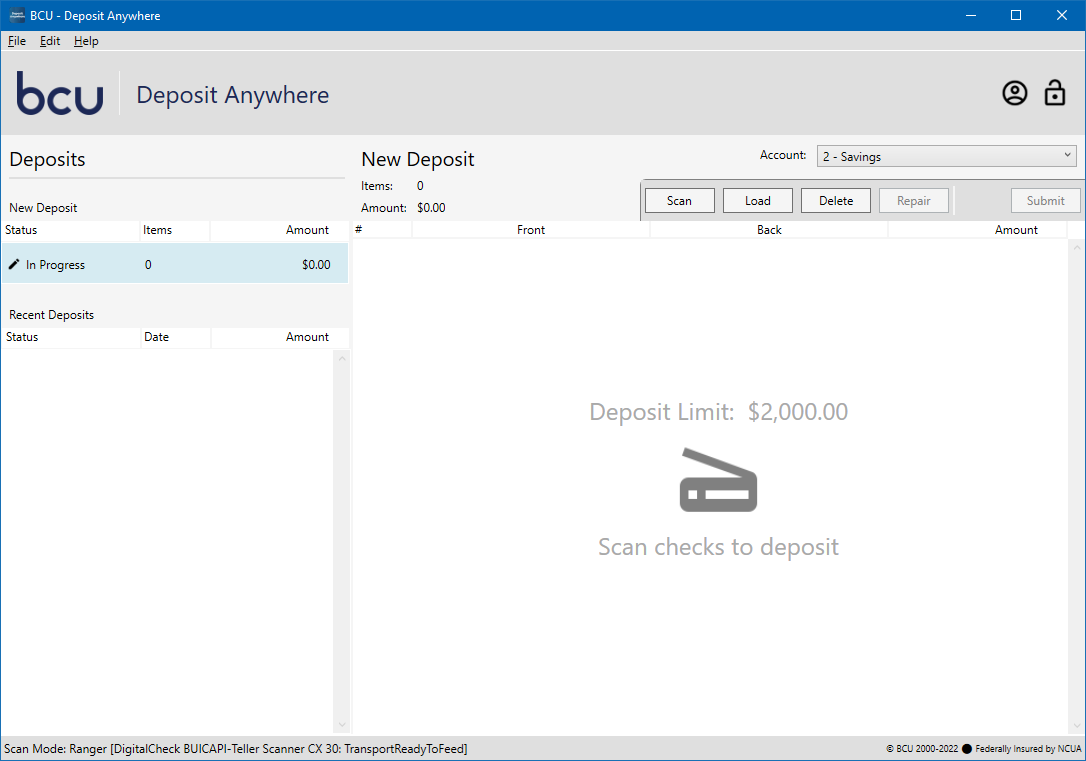Viewport: 1086px width, 761px height.
Task: Click the Recent Deposits scrollbar down arrow
Action: [341, 725]
